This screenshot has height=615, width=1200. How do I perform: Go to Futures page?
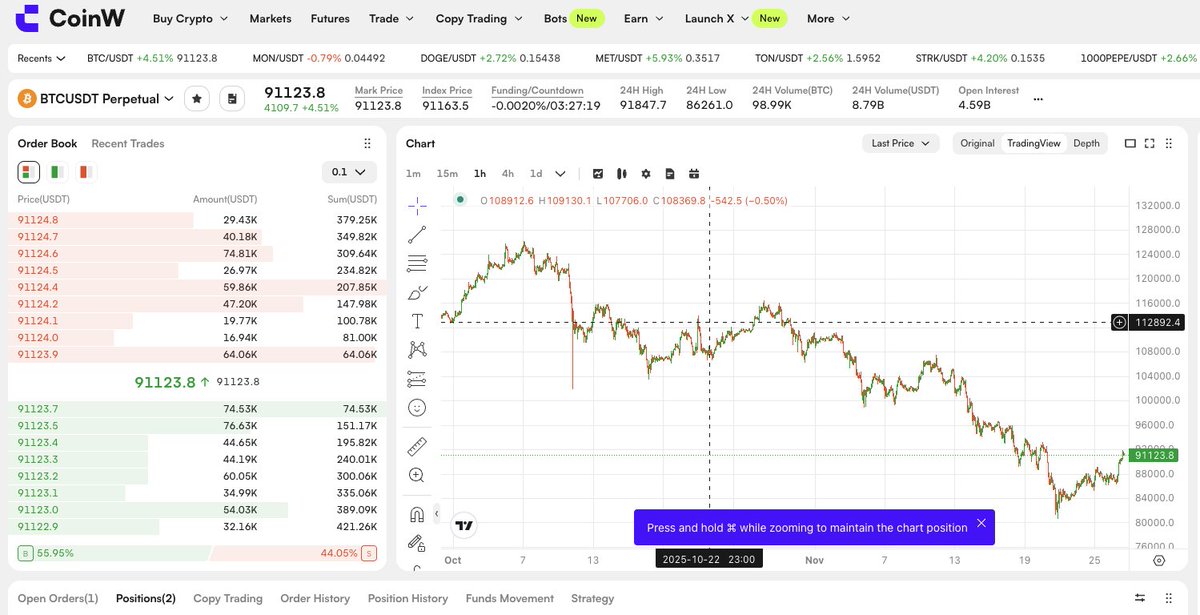tap(330, 18)
